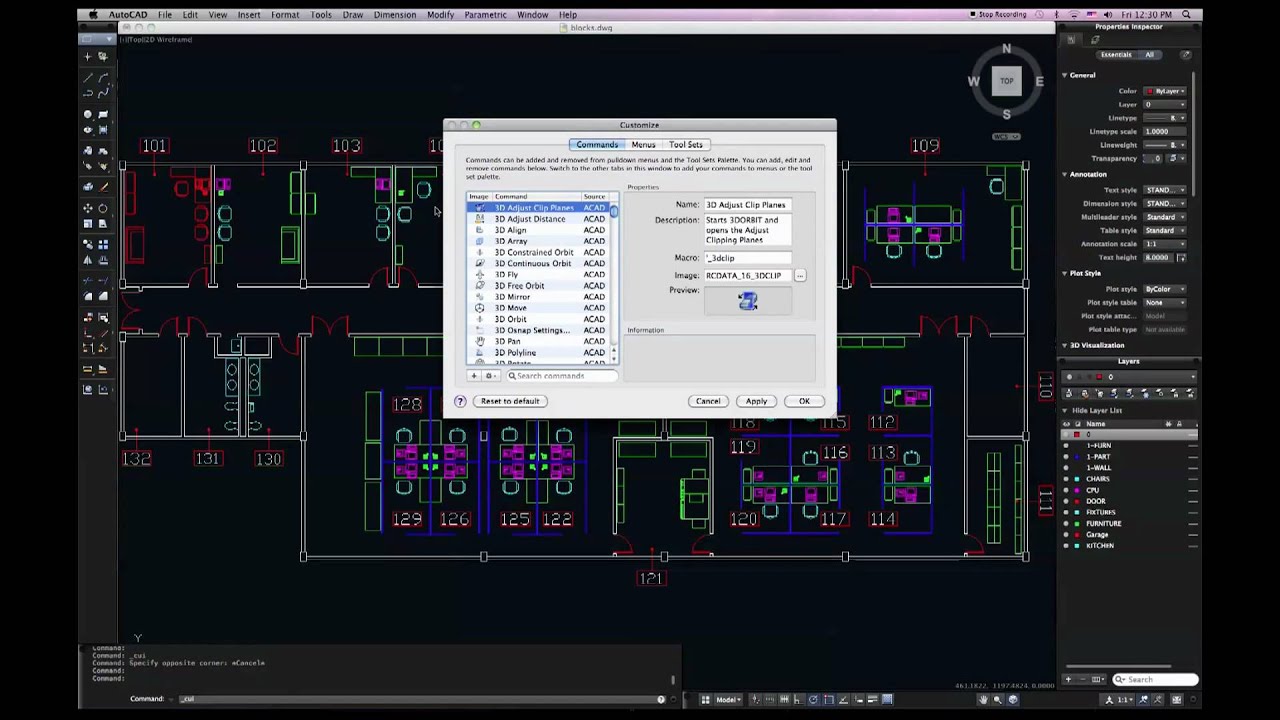Open Customize dialog help
Viewport: 1280px width, 720px height.
460,401
